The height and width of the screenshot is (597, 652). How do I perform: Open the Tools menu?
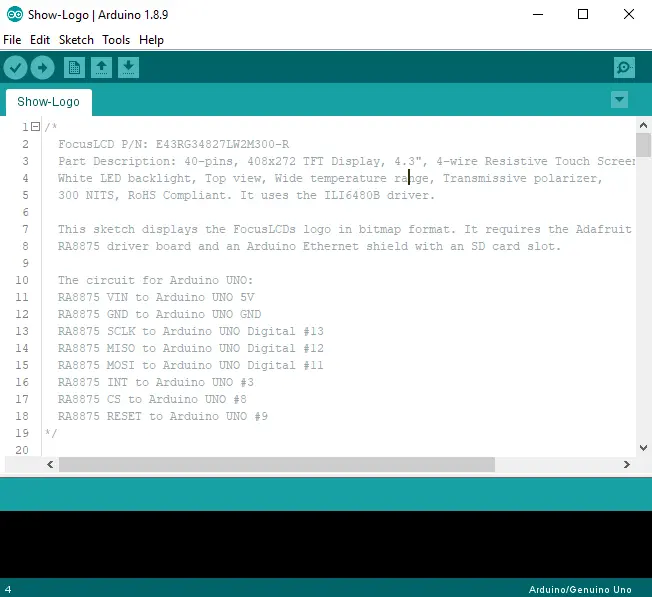point(116,40)
